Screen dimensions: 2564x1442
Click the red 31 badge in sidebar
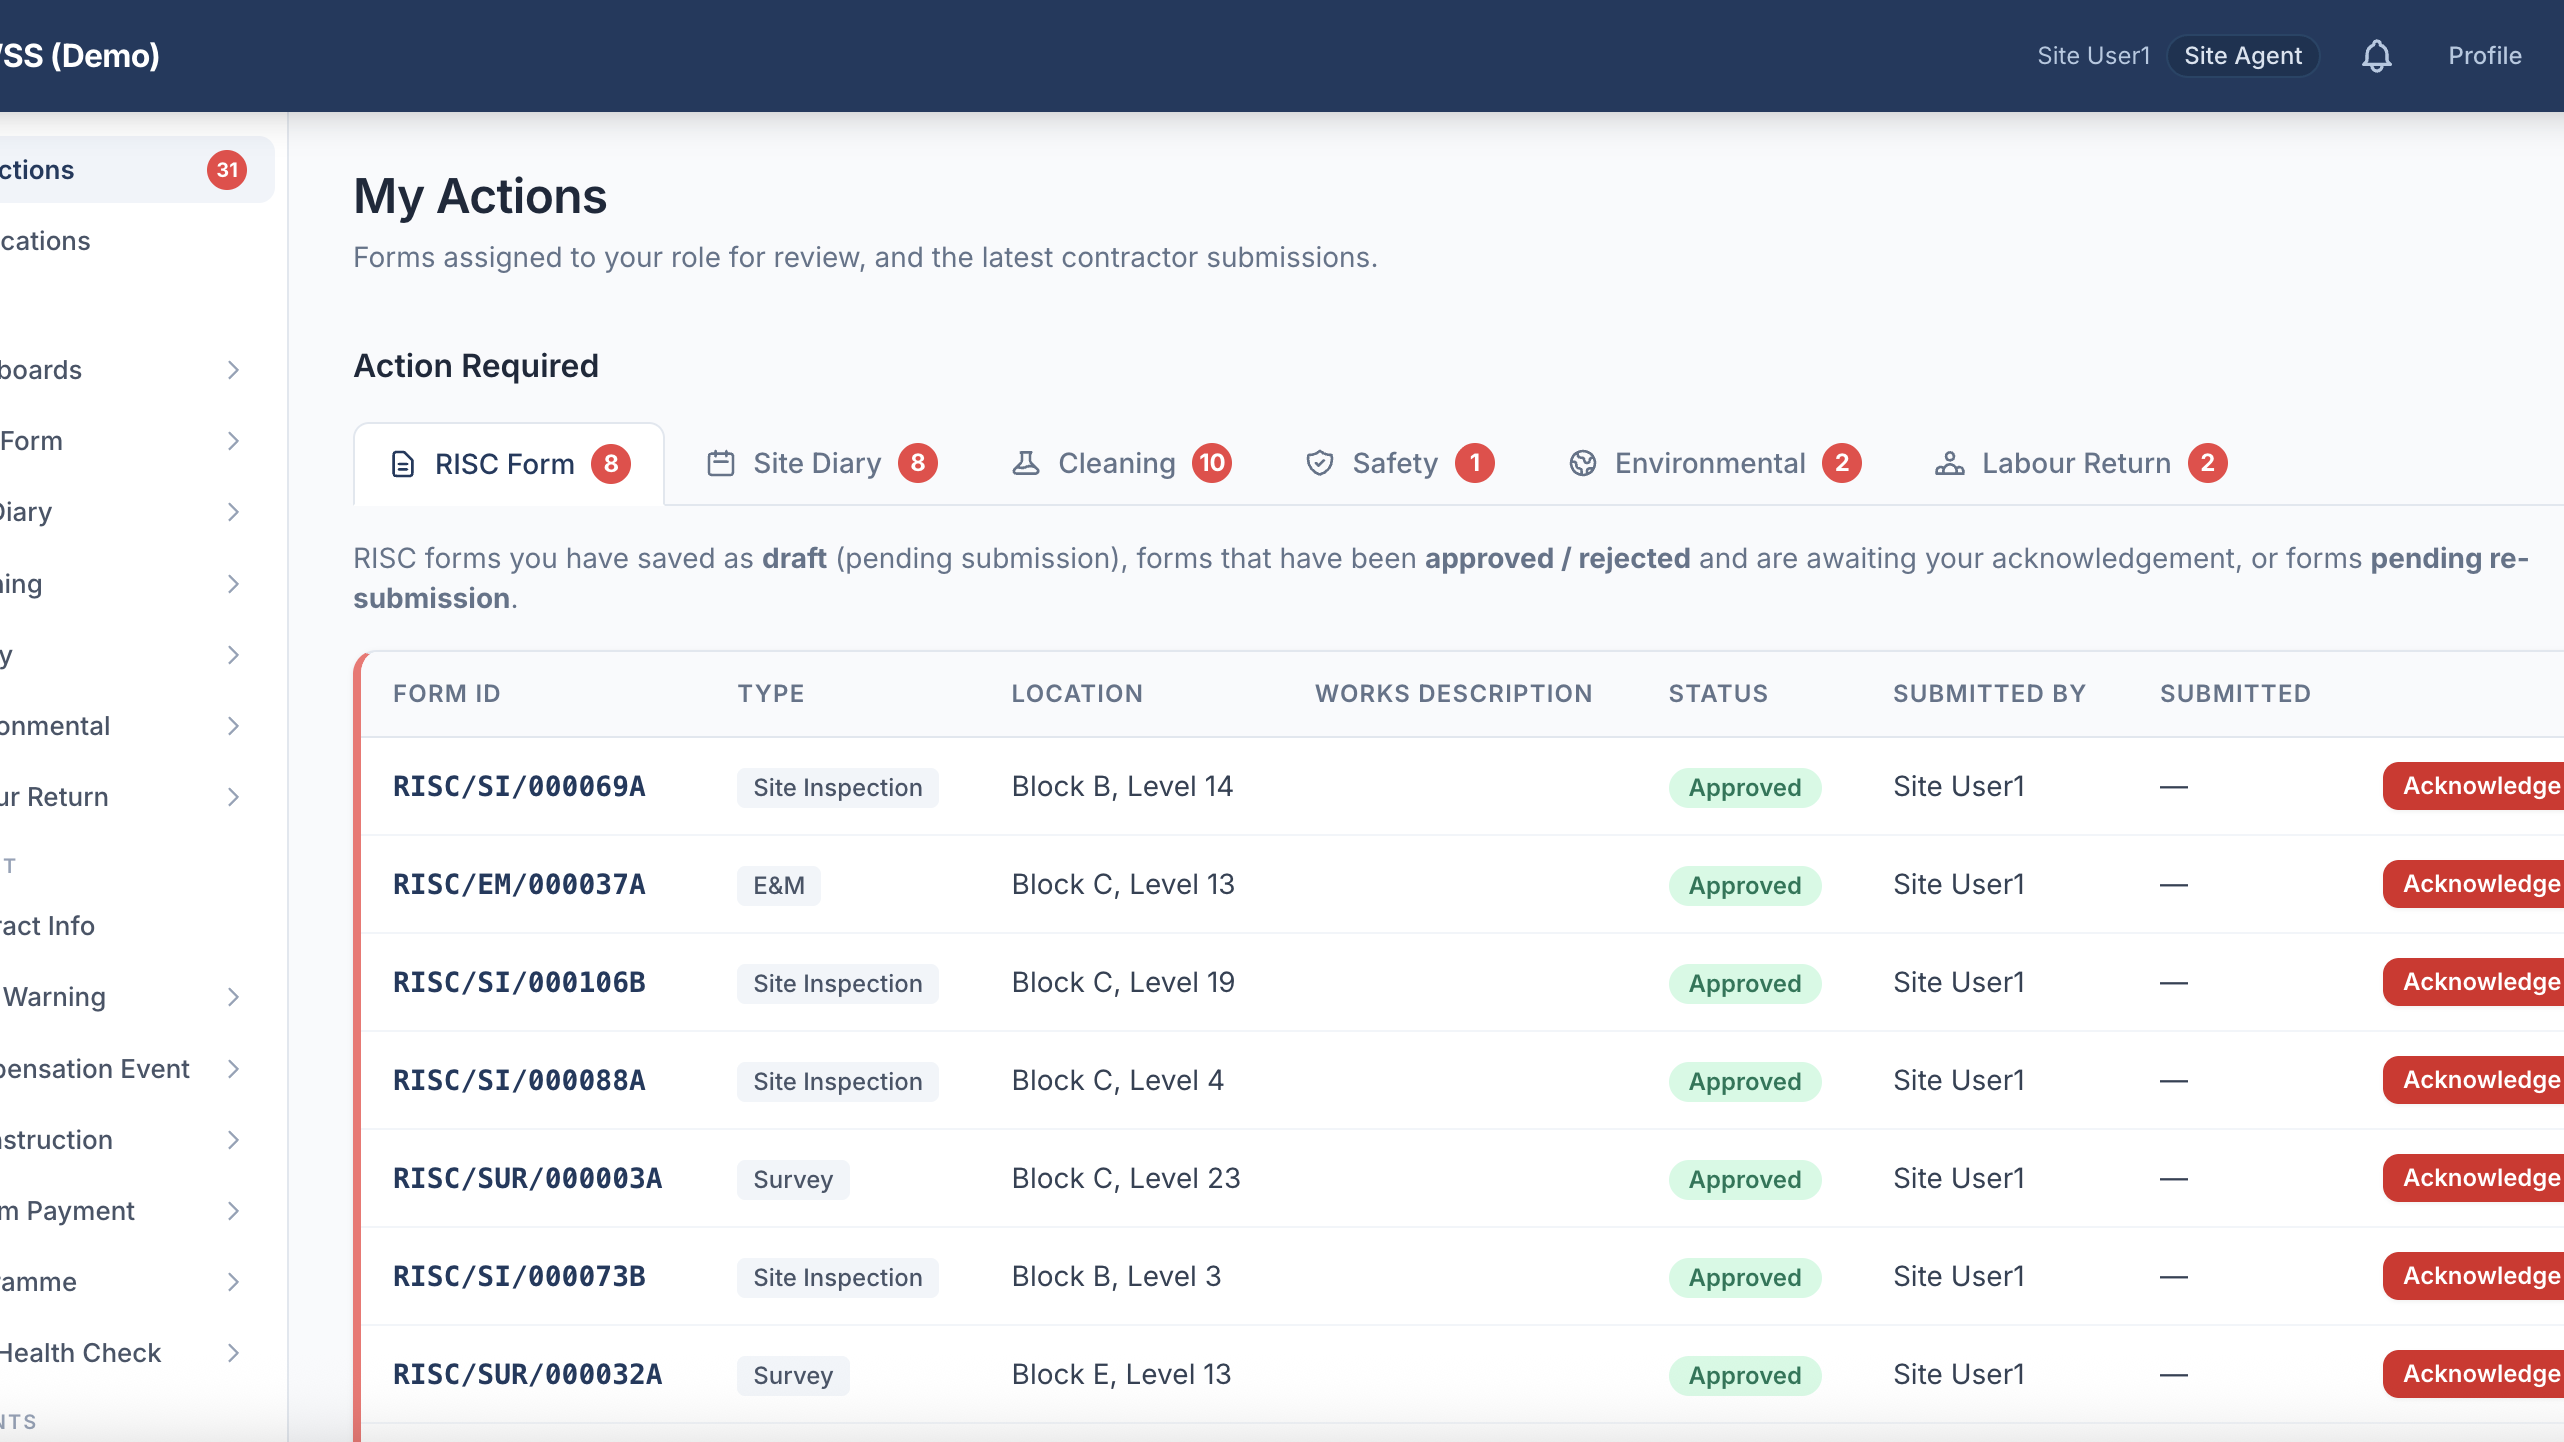227,170
